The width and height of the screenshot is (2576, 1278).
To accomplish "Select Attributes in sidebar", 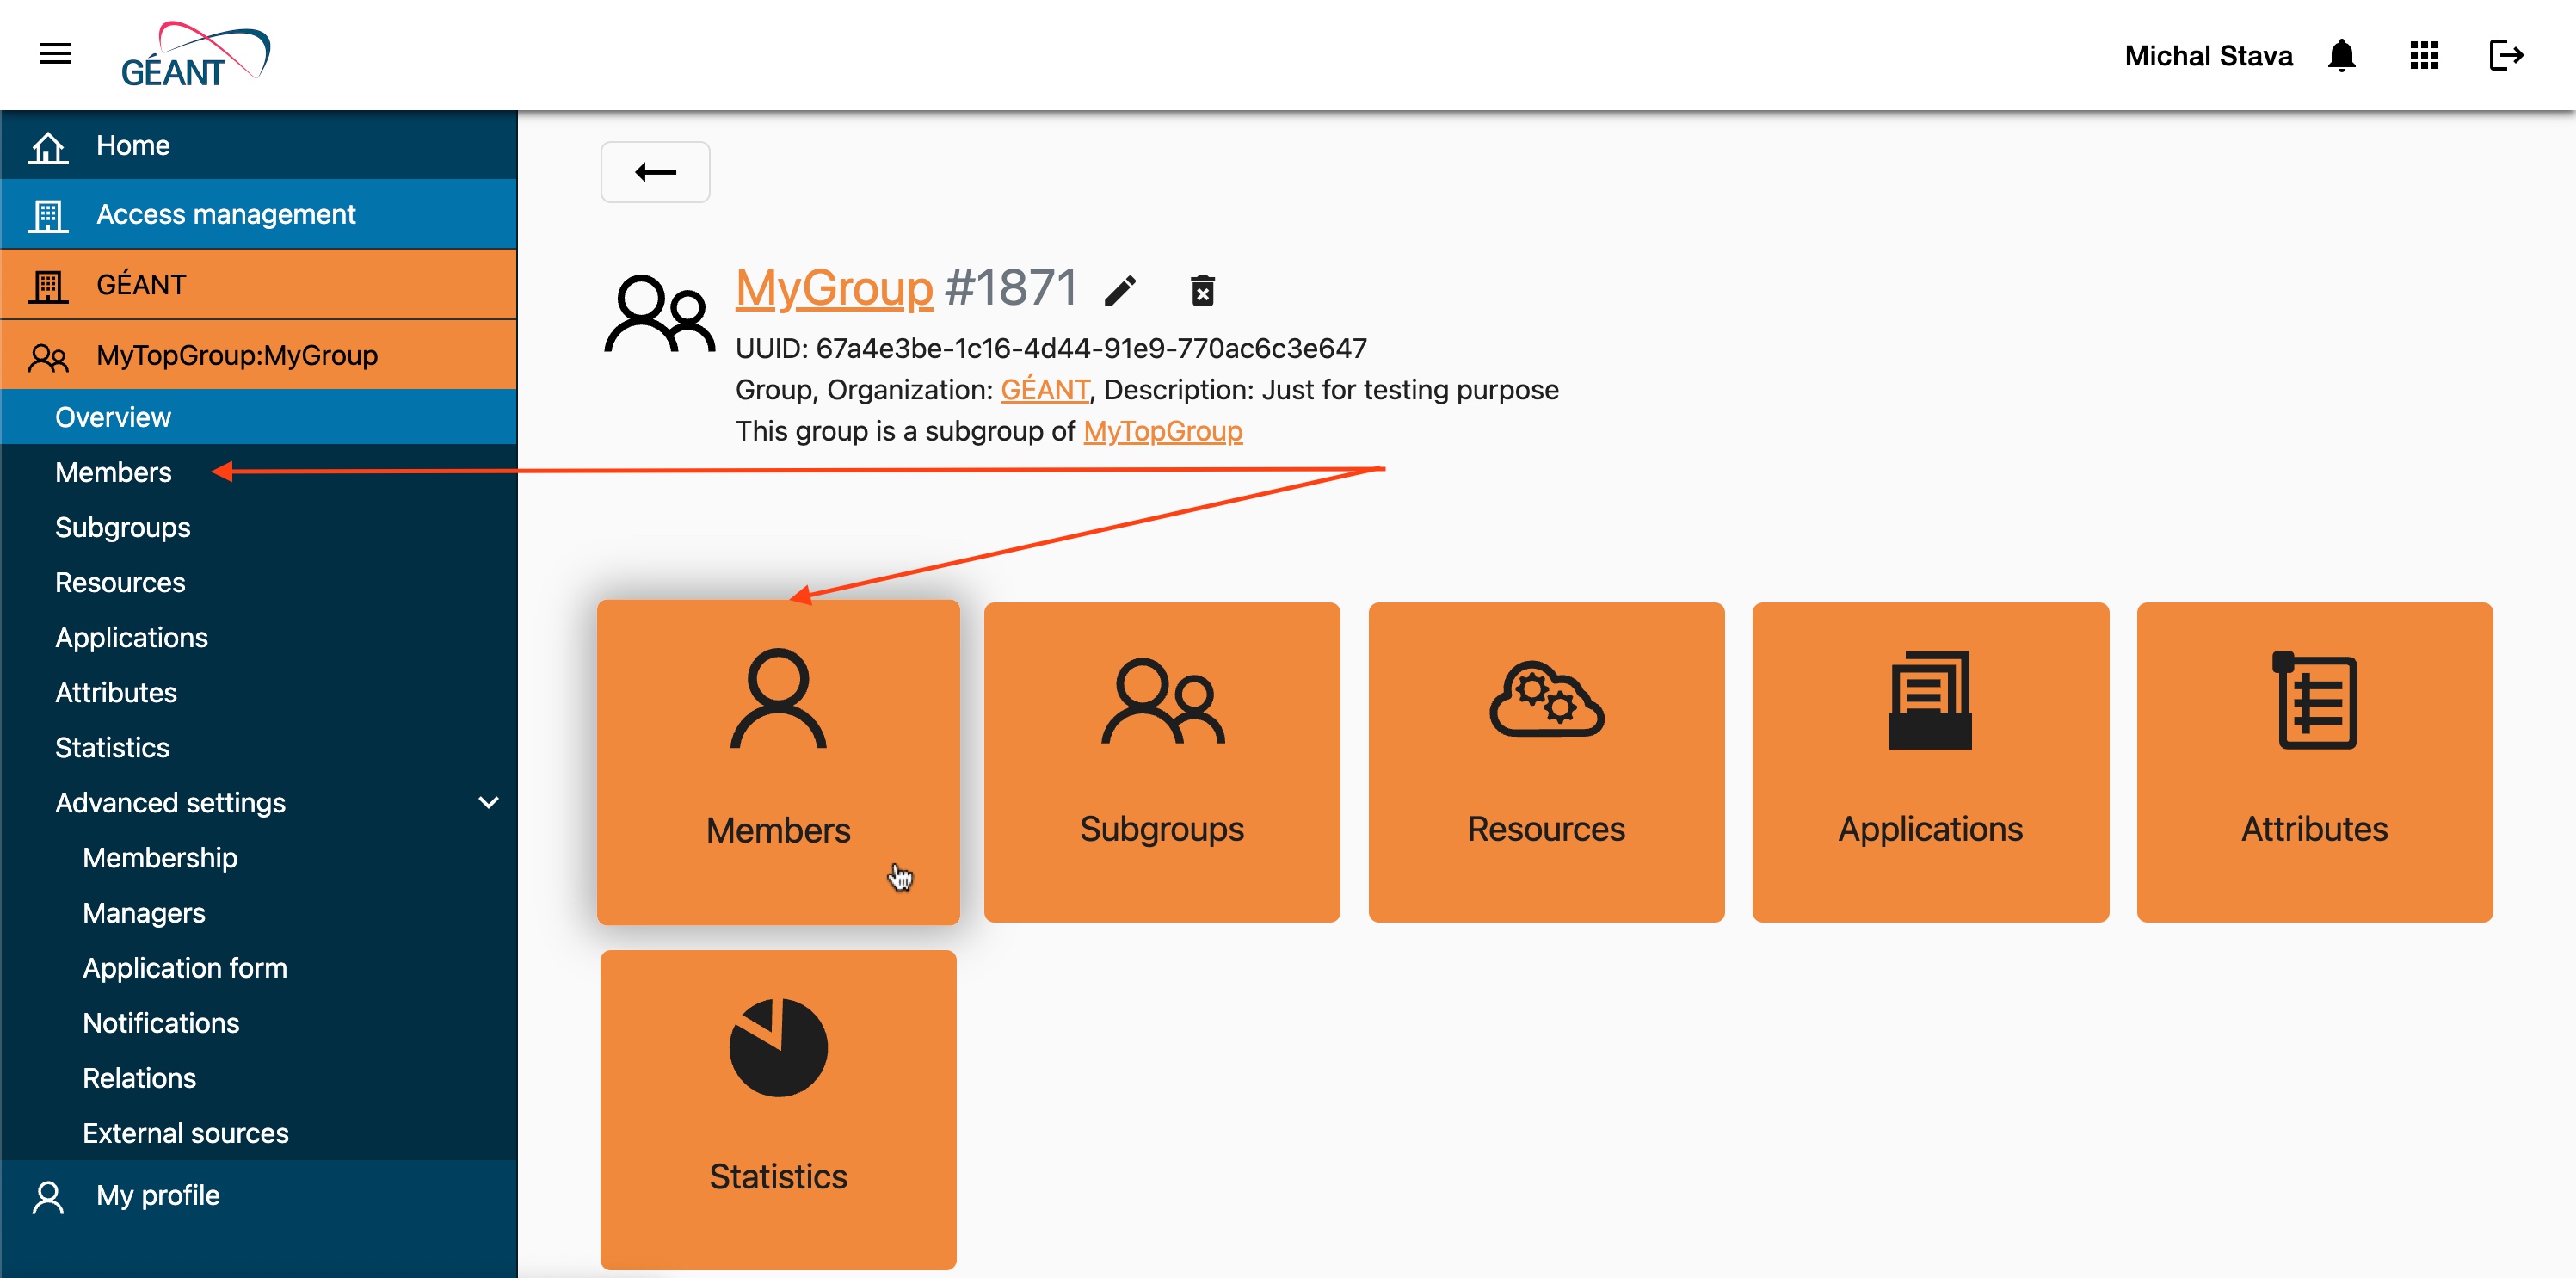I will pos(259,692).
